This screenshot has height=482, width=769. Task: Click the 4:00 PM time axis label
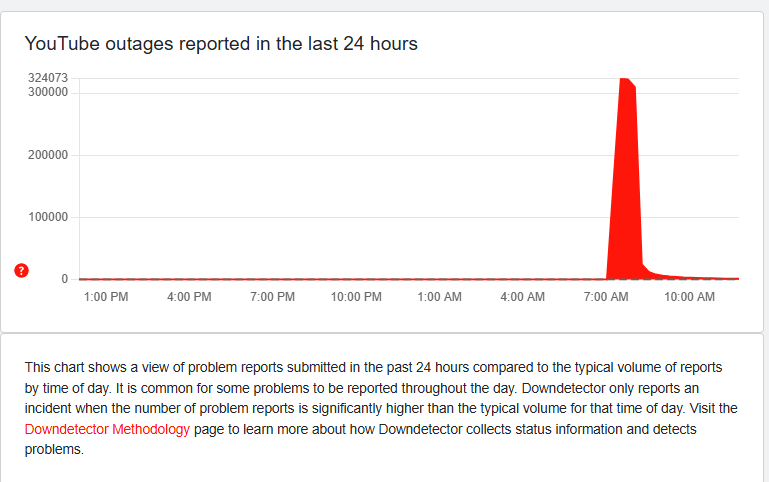click(189, 297)
